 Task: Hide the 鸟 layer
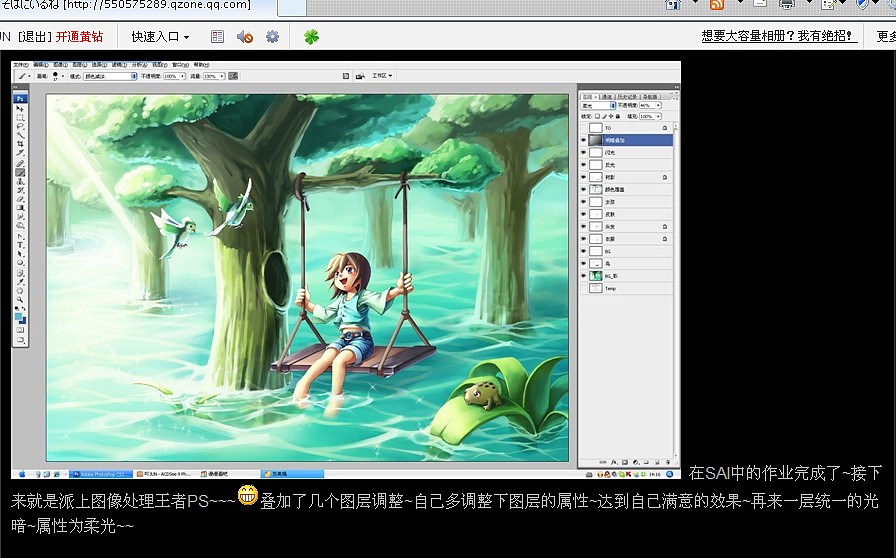583,264
